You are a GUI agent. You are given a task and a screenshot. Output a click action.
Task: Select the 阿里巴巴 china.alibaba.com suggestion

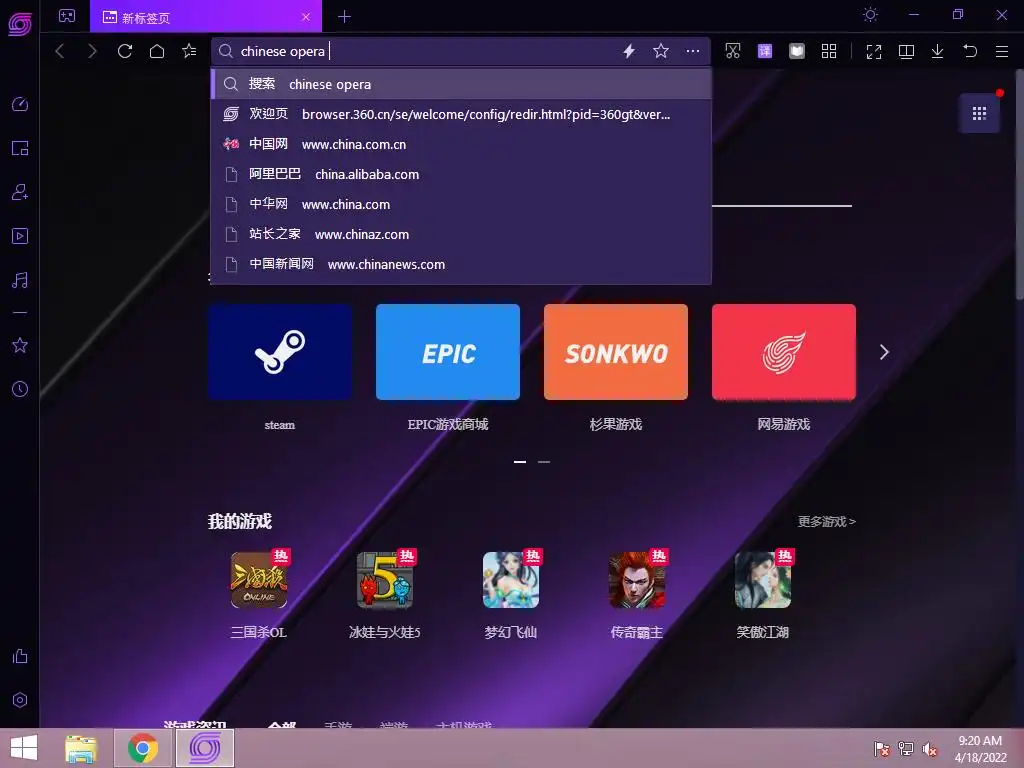tap(461, 174)
